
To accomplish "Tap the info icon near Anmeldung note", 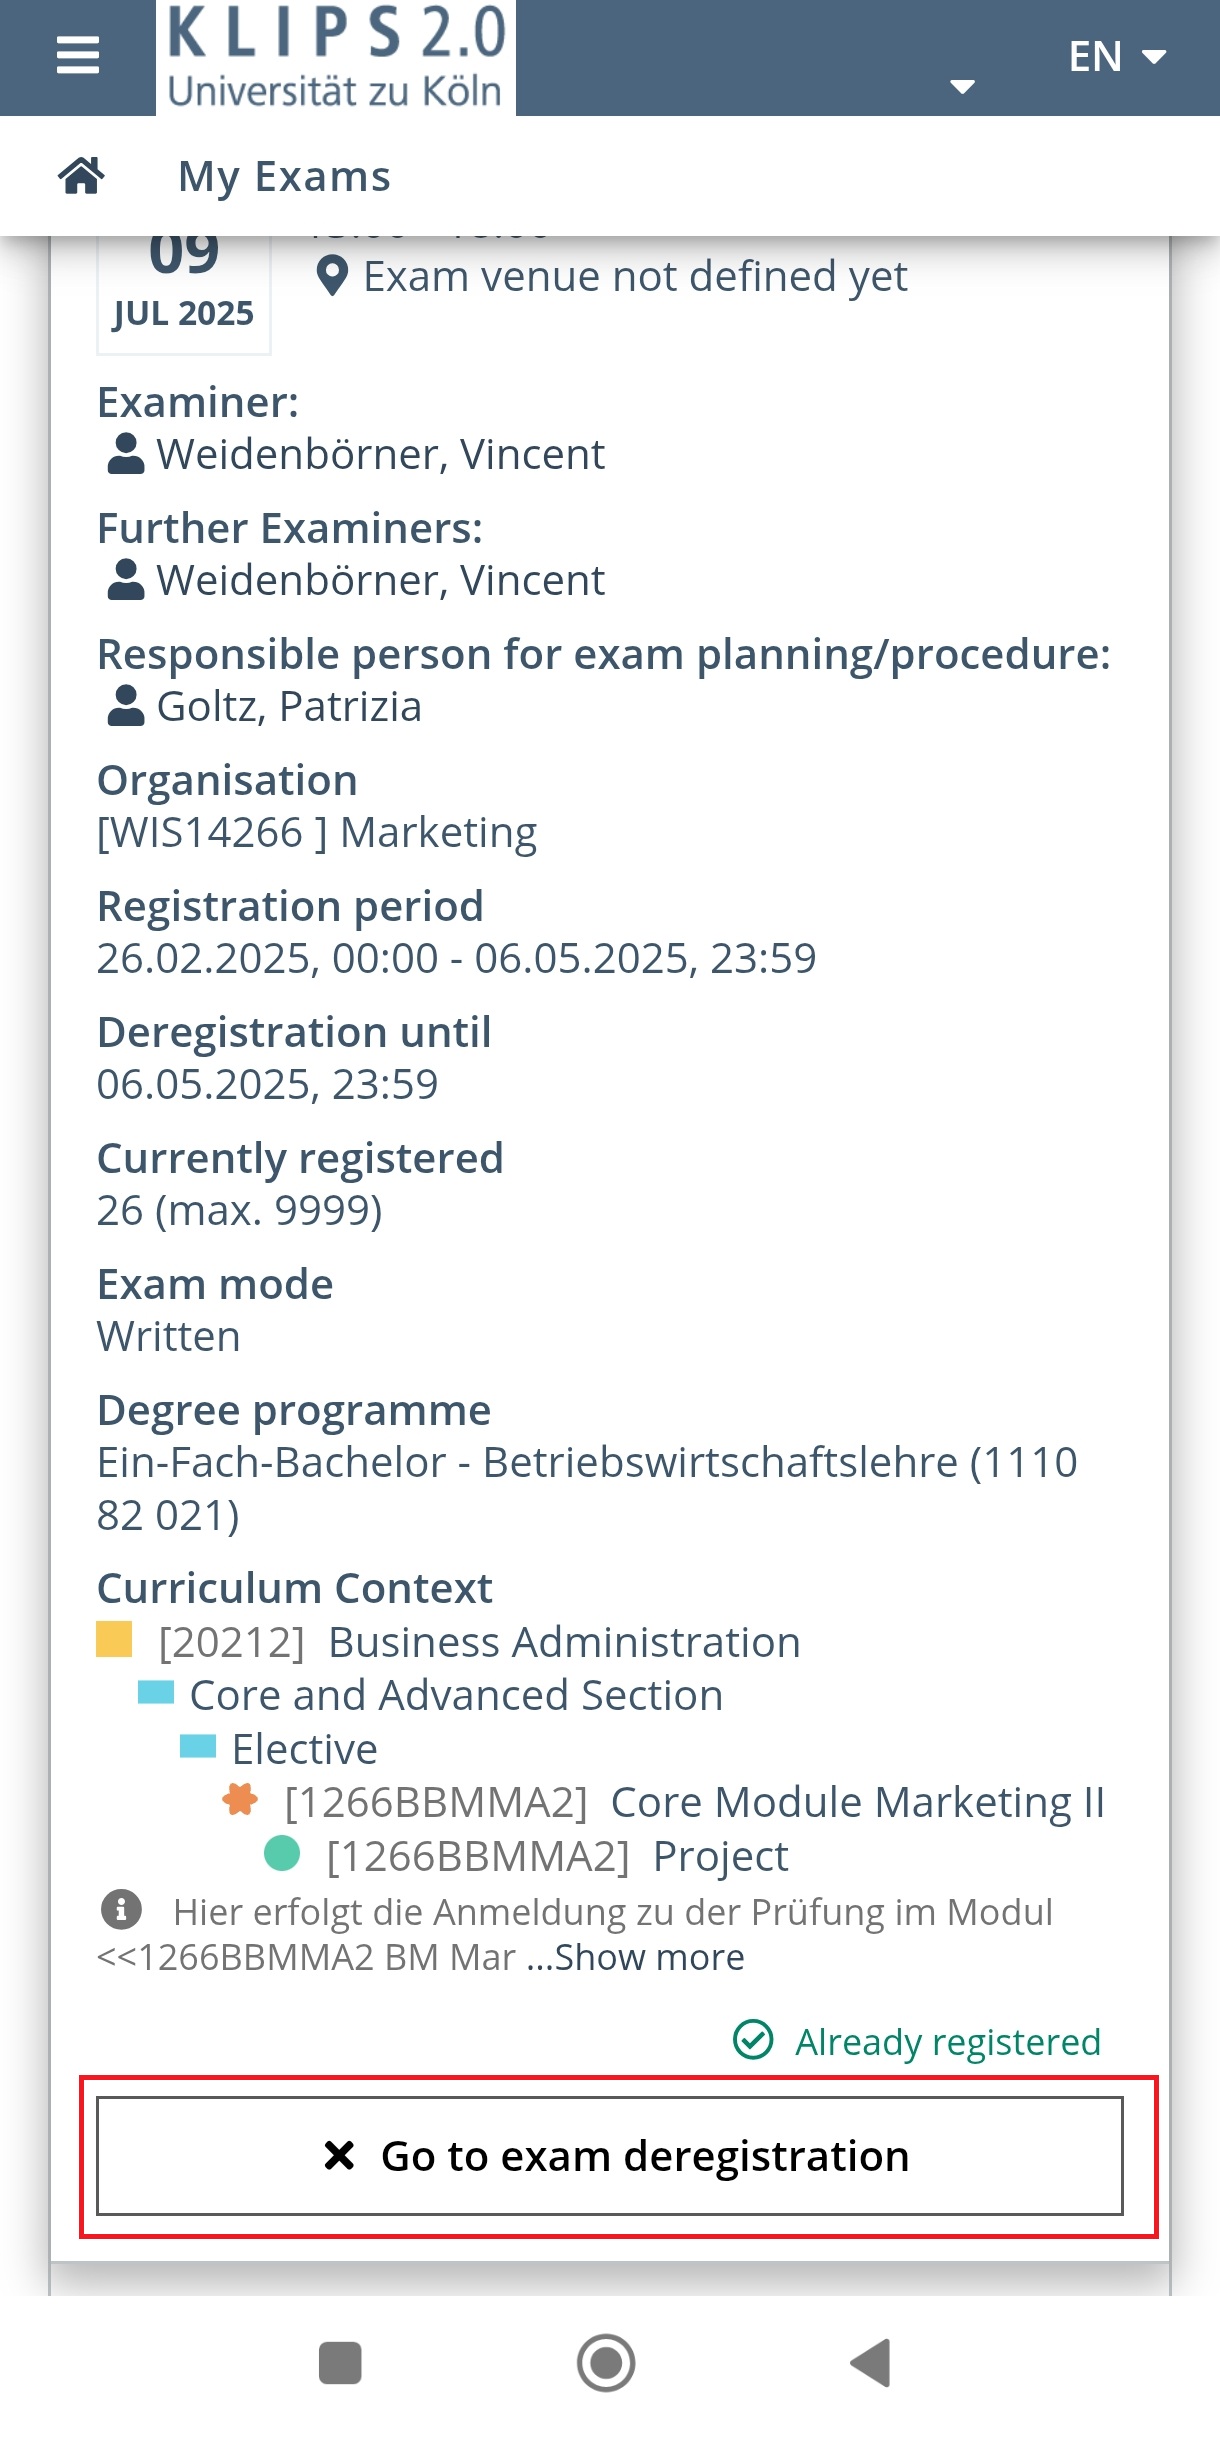I will [x=121, y=1910].
